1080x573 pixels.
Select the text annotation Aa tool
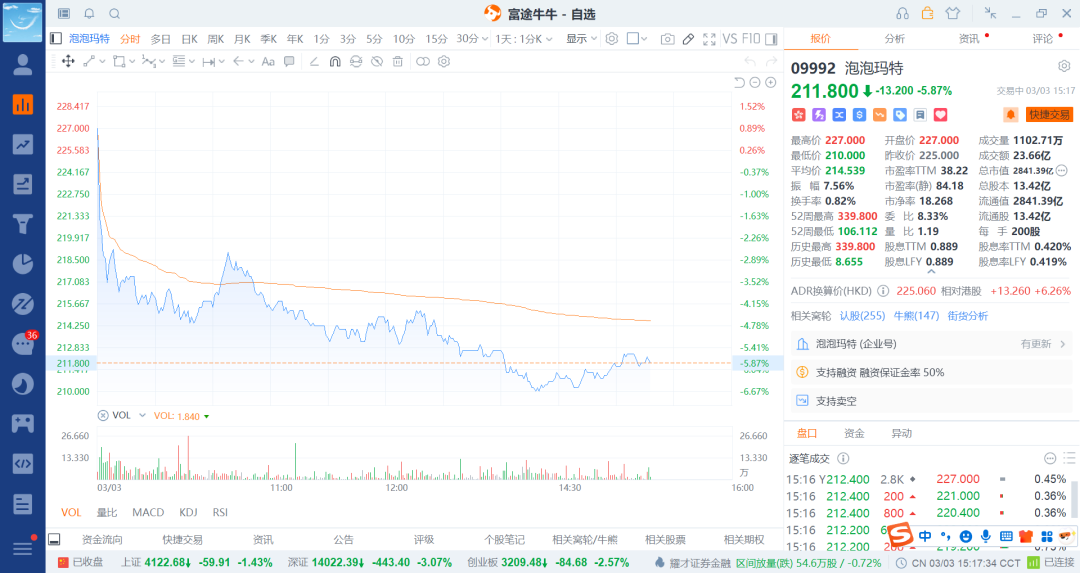(268, 61)
